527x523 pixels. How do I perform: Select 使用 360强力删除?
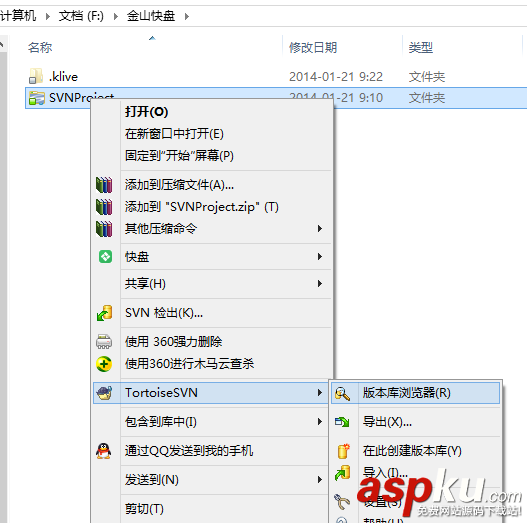pos(173,342)
